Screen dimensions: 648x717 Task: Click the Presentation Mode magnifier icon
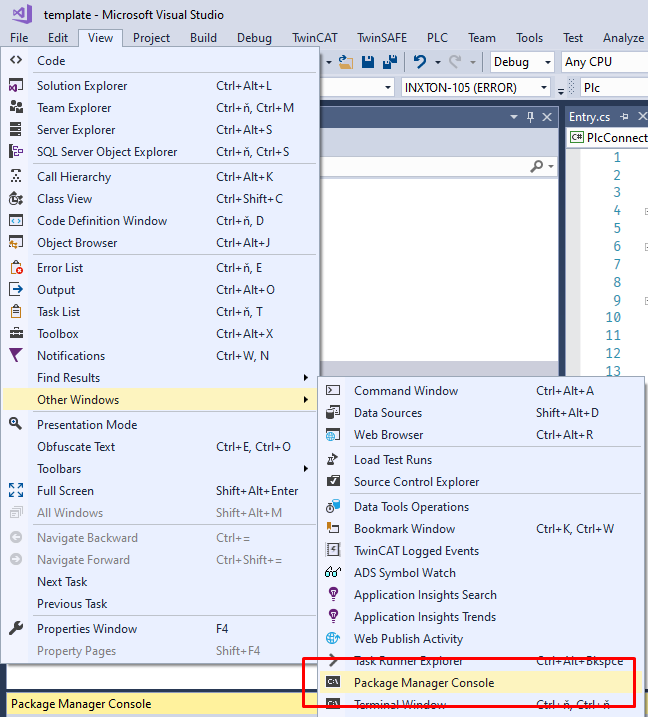[16, 424]
